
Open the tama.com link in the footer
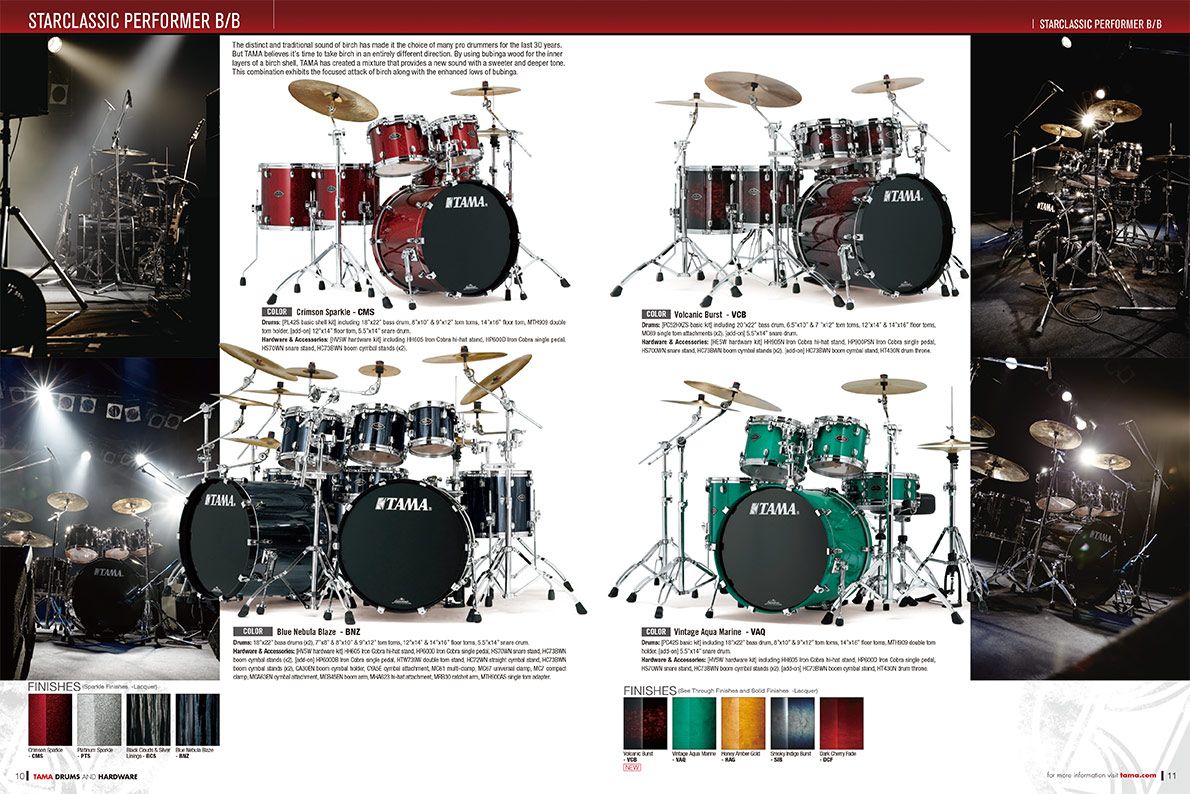(x=1138, y=775)
